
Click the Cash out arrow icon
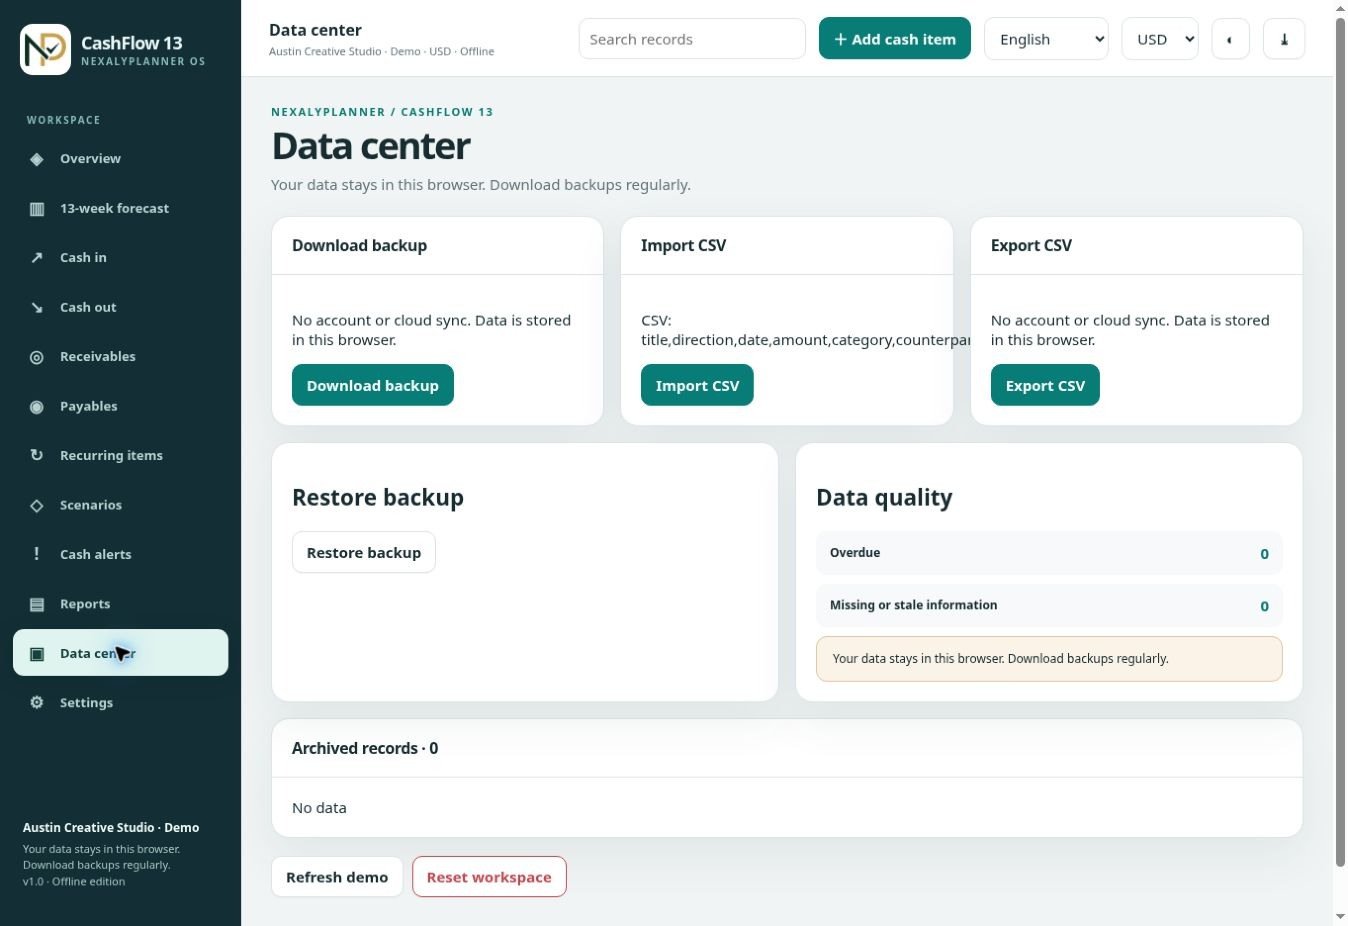[x=37, y=308]
